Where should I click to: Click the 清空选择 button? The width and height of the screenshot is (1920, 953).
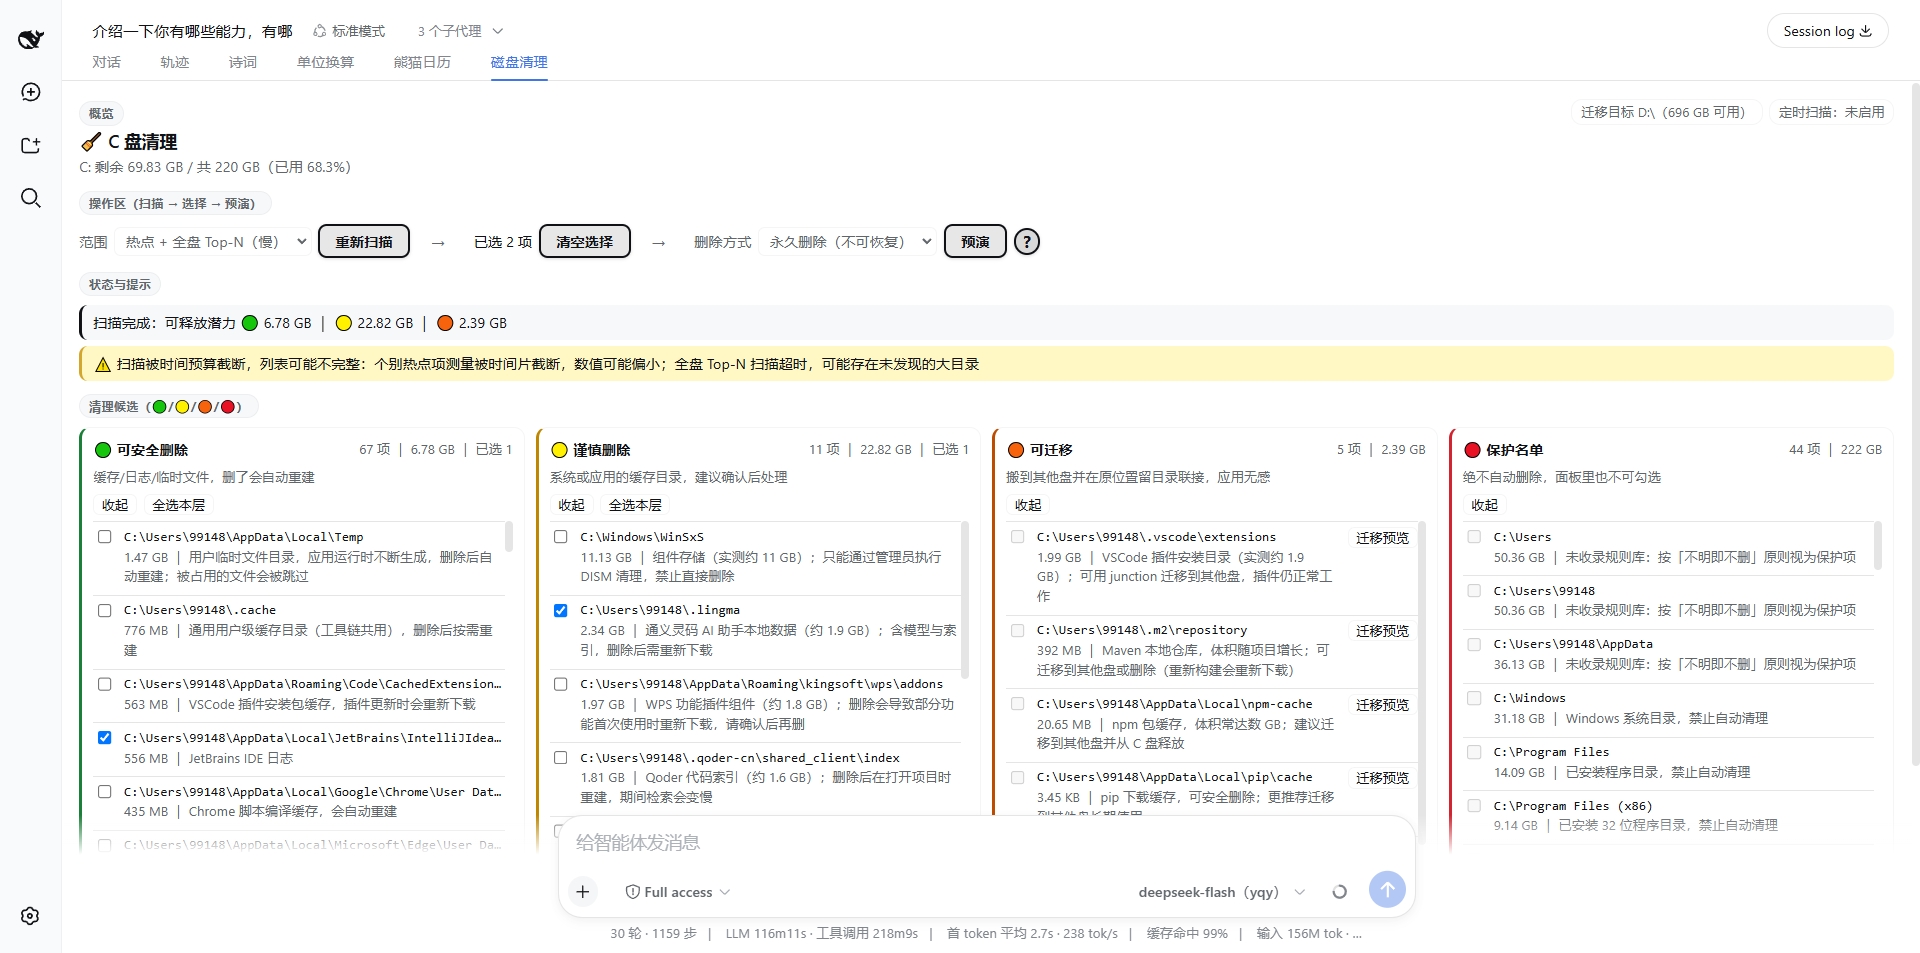pyautogui.click(x=585, y=242)
